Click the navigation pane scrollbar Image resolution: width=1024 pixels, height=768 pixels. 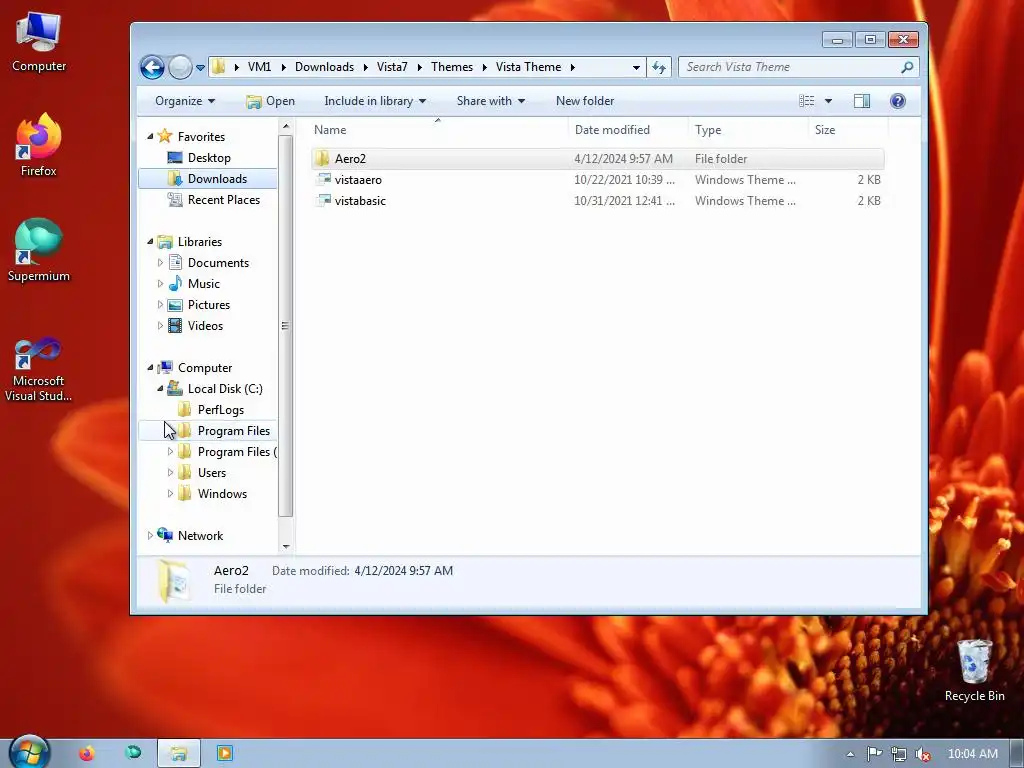[285, 326]
